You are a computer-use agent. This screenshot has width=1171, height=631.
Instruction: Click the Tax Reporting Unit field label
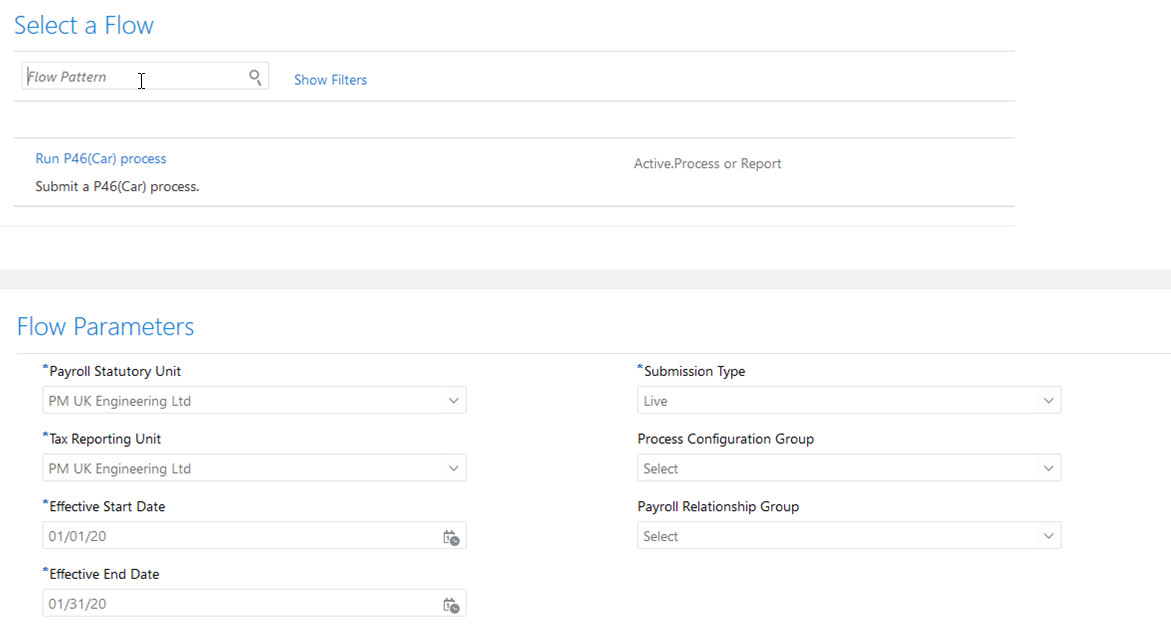(x=105, y=440)
